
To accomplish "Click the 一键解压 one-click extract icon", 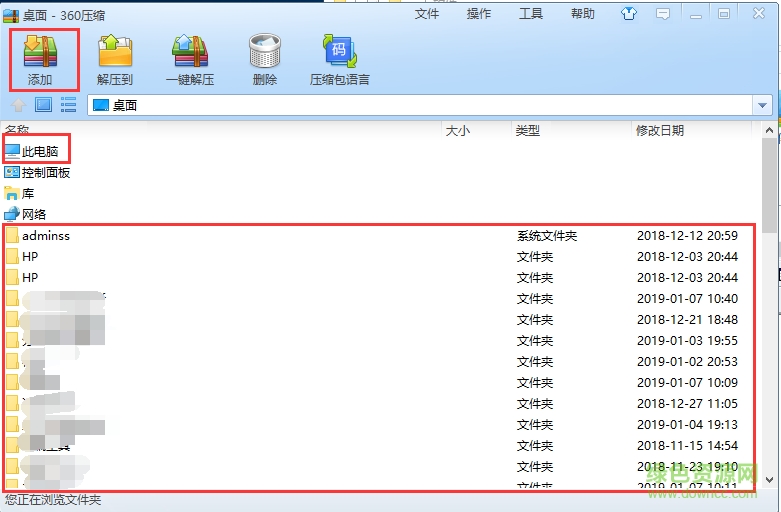I will [x=190, y=51].
